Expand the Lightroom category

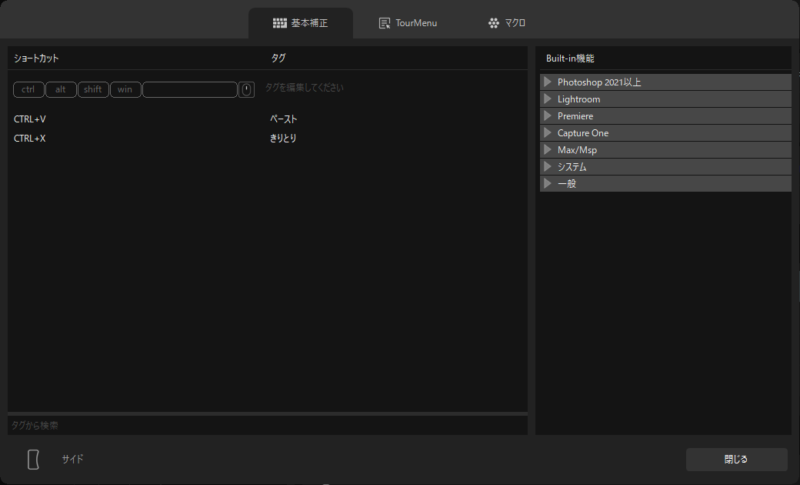(547, 99)
